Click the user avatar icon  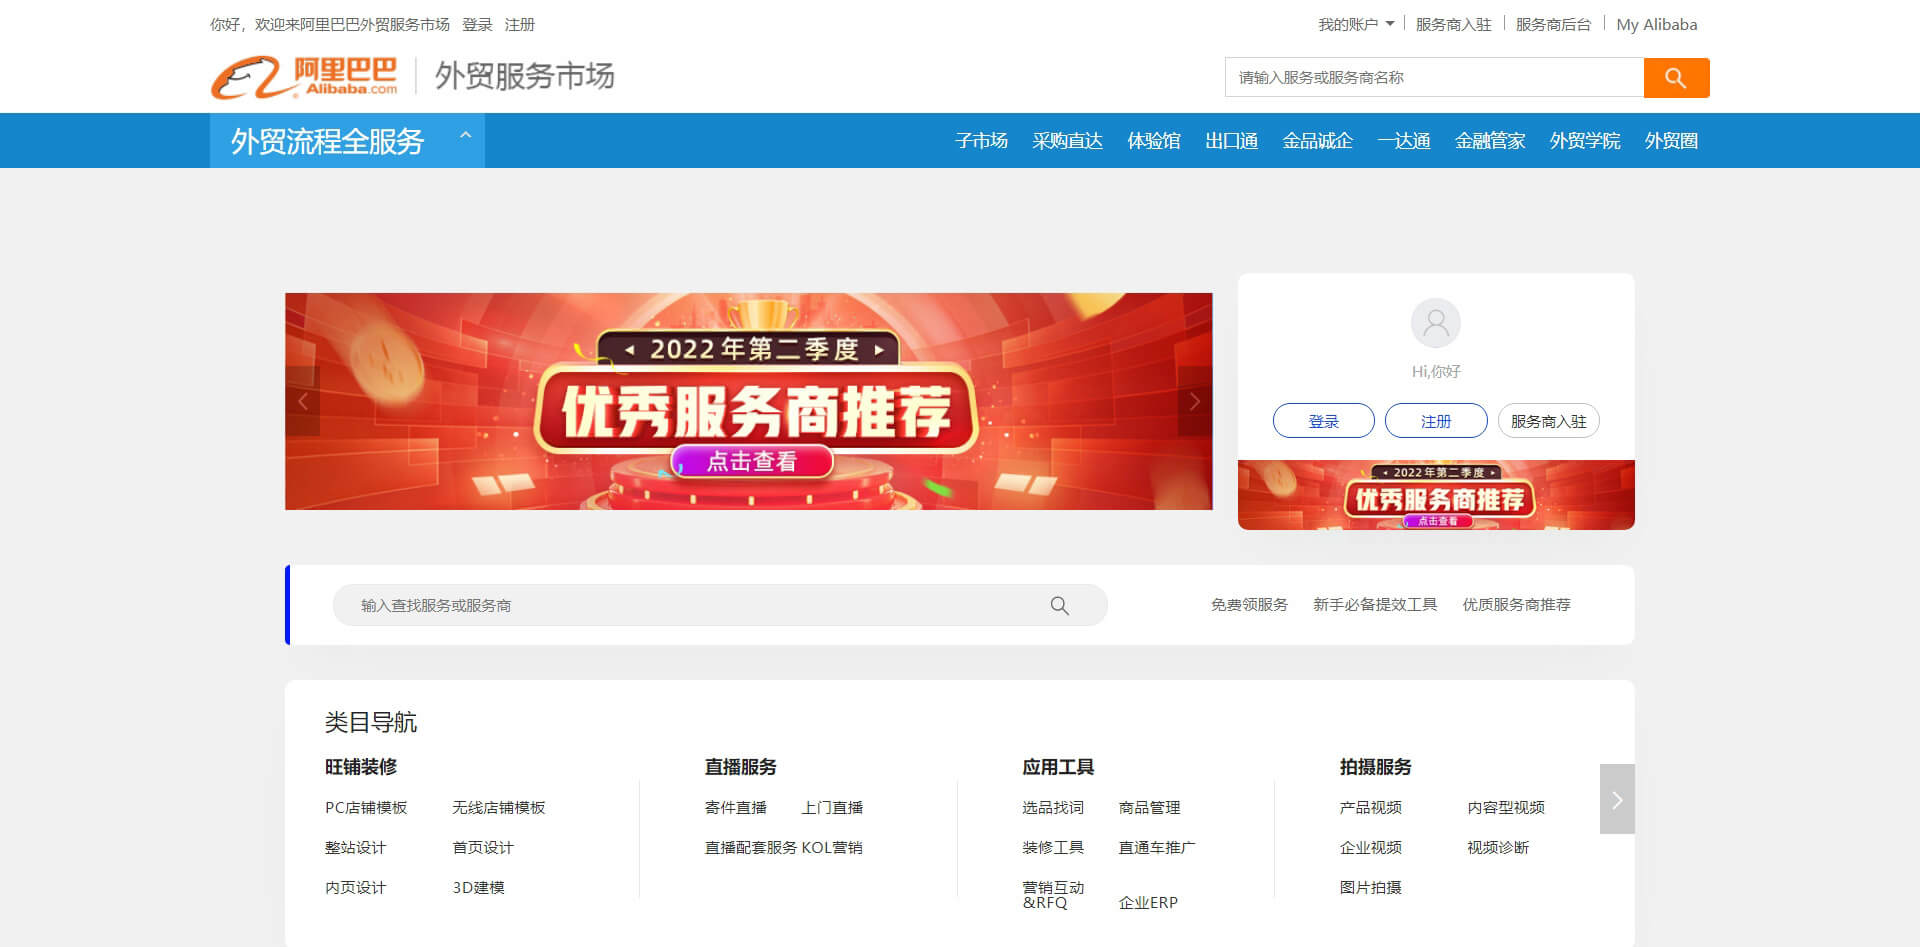click(x=1435, y=323)
